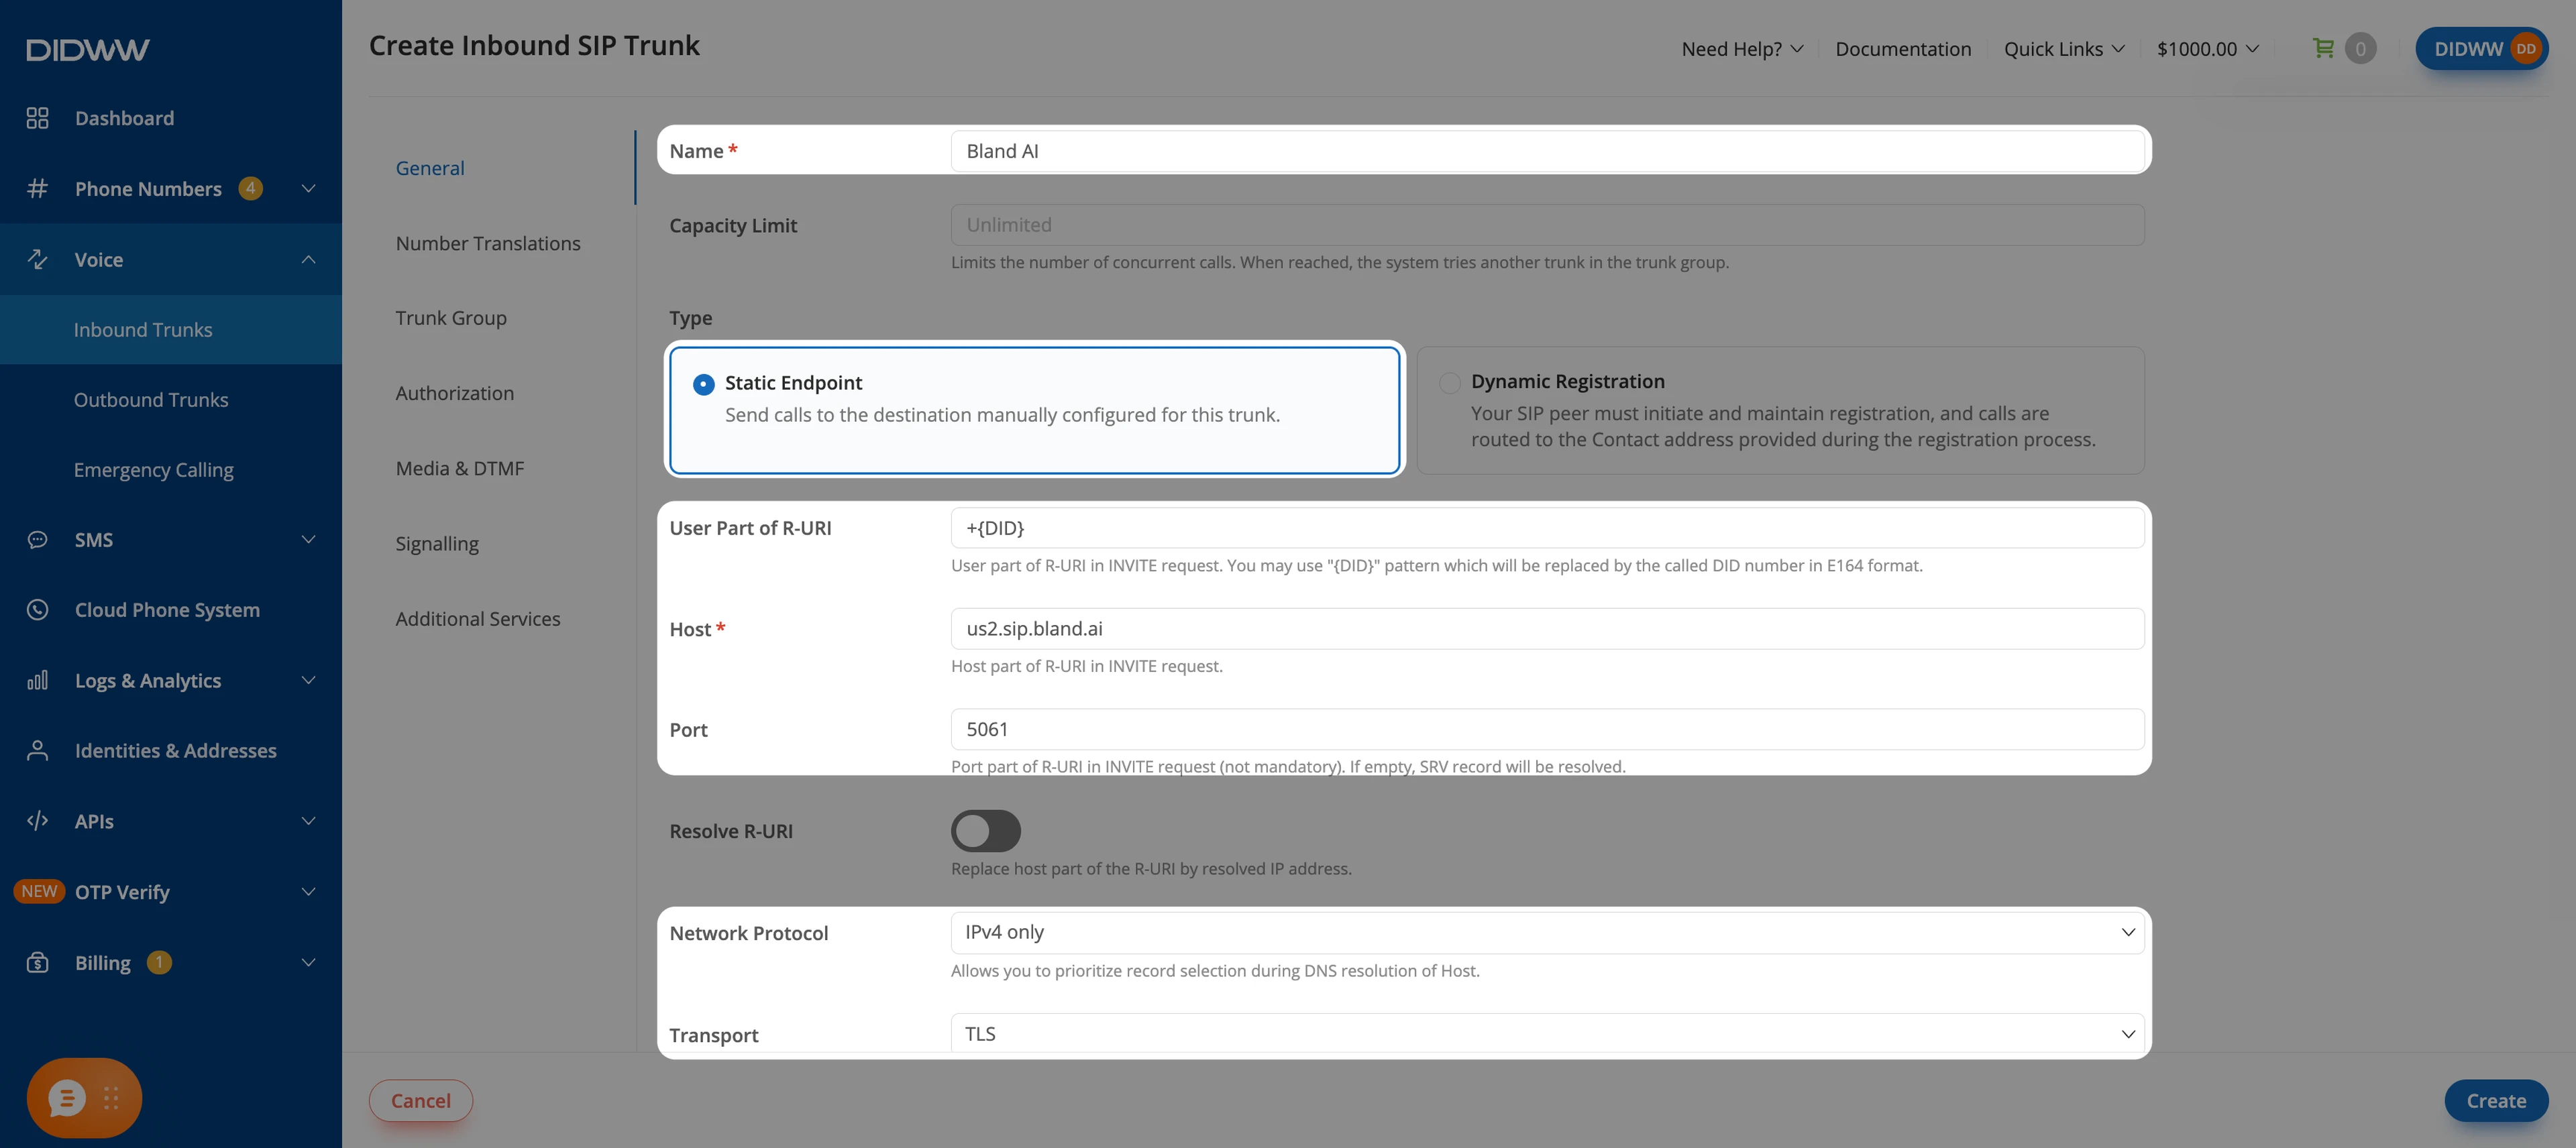Click the Create button
Viewport: 2576px width, 1148px height.
coord(2496,1100)
